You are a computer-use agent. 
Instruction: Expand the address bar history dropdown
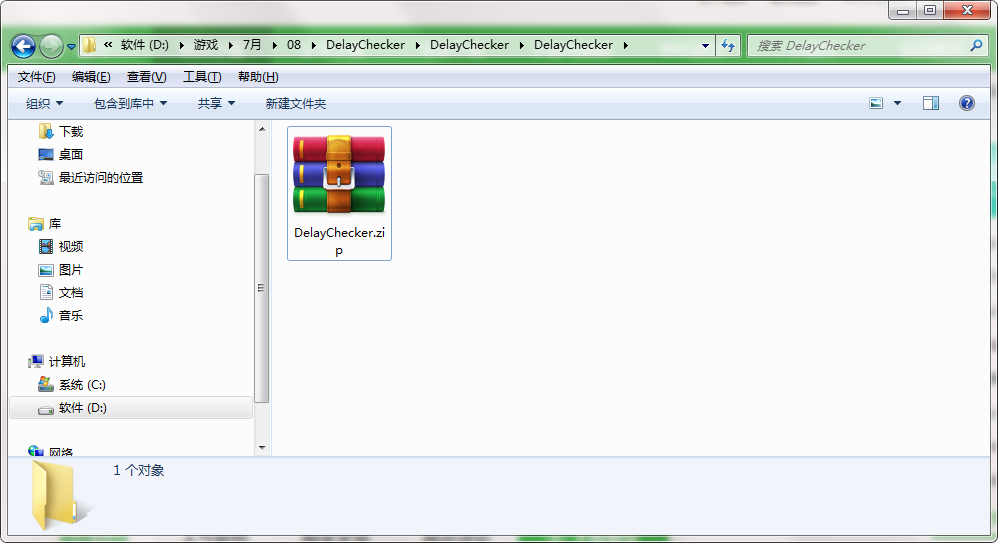click(x=705, y=45)
